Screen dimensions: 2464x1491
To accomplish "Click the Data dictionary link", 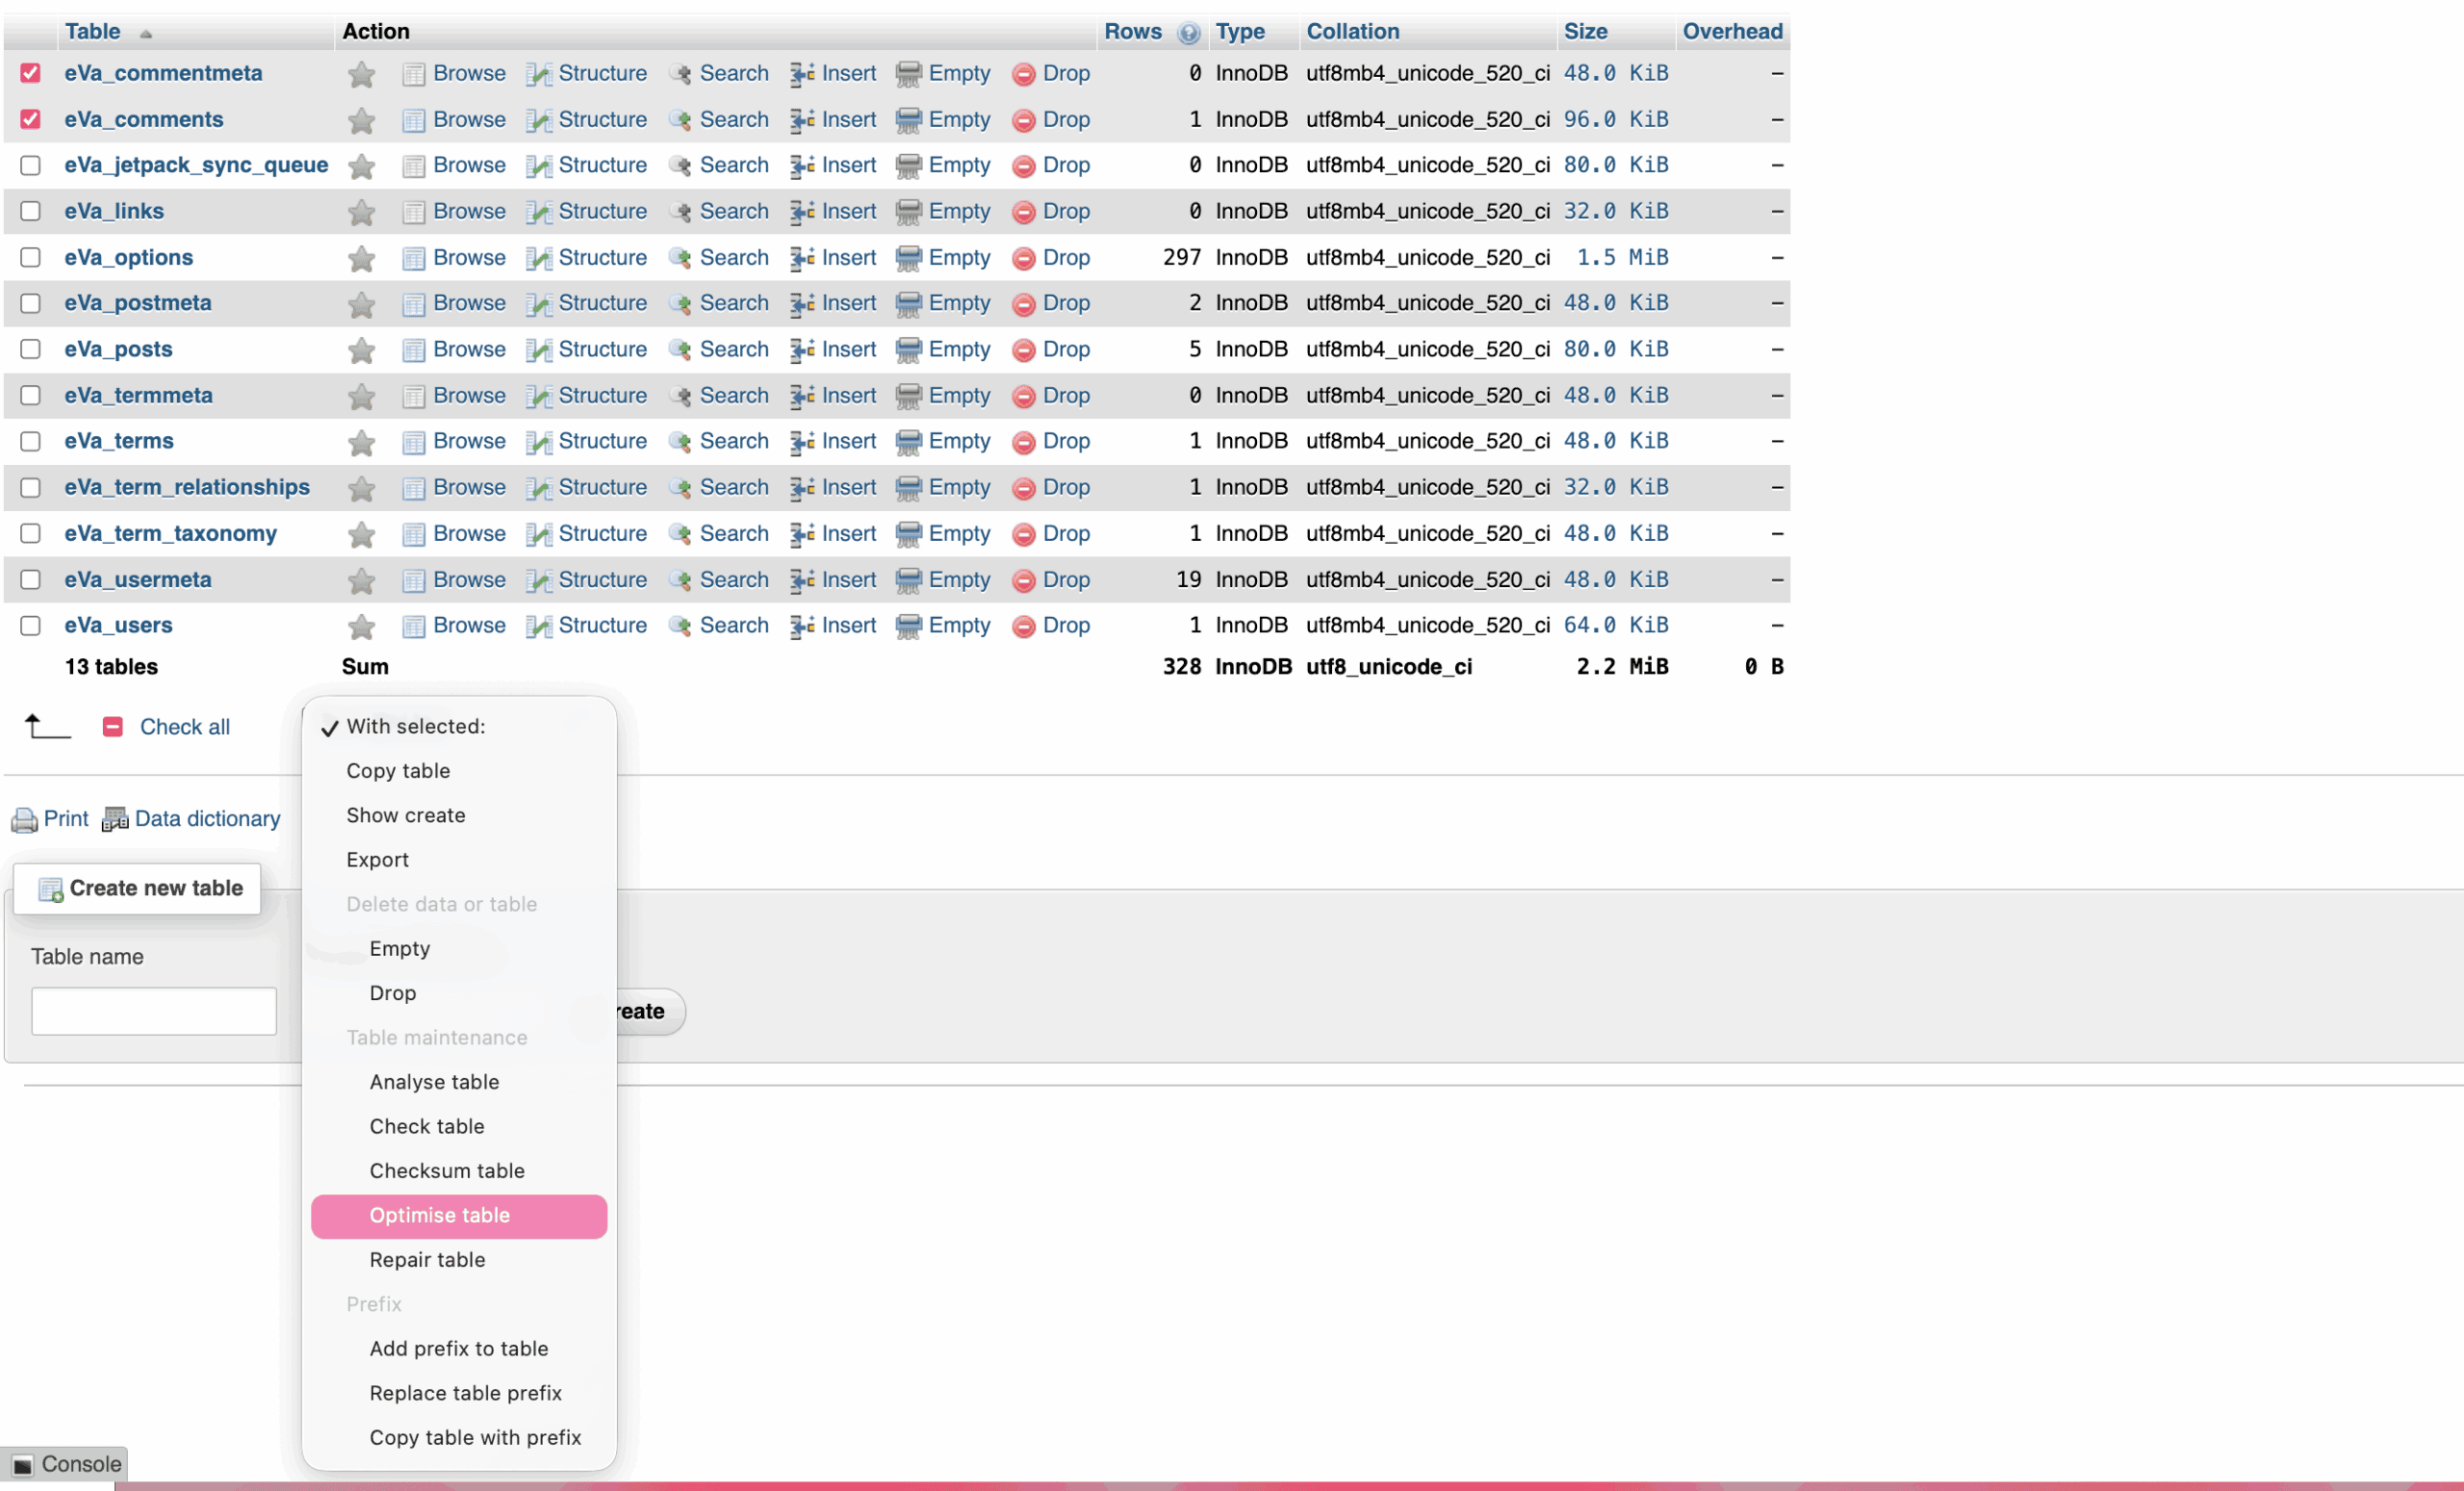I will point(207,819).
